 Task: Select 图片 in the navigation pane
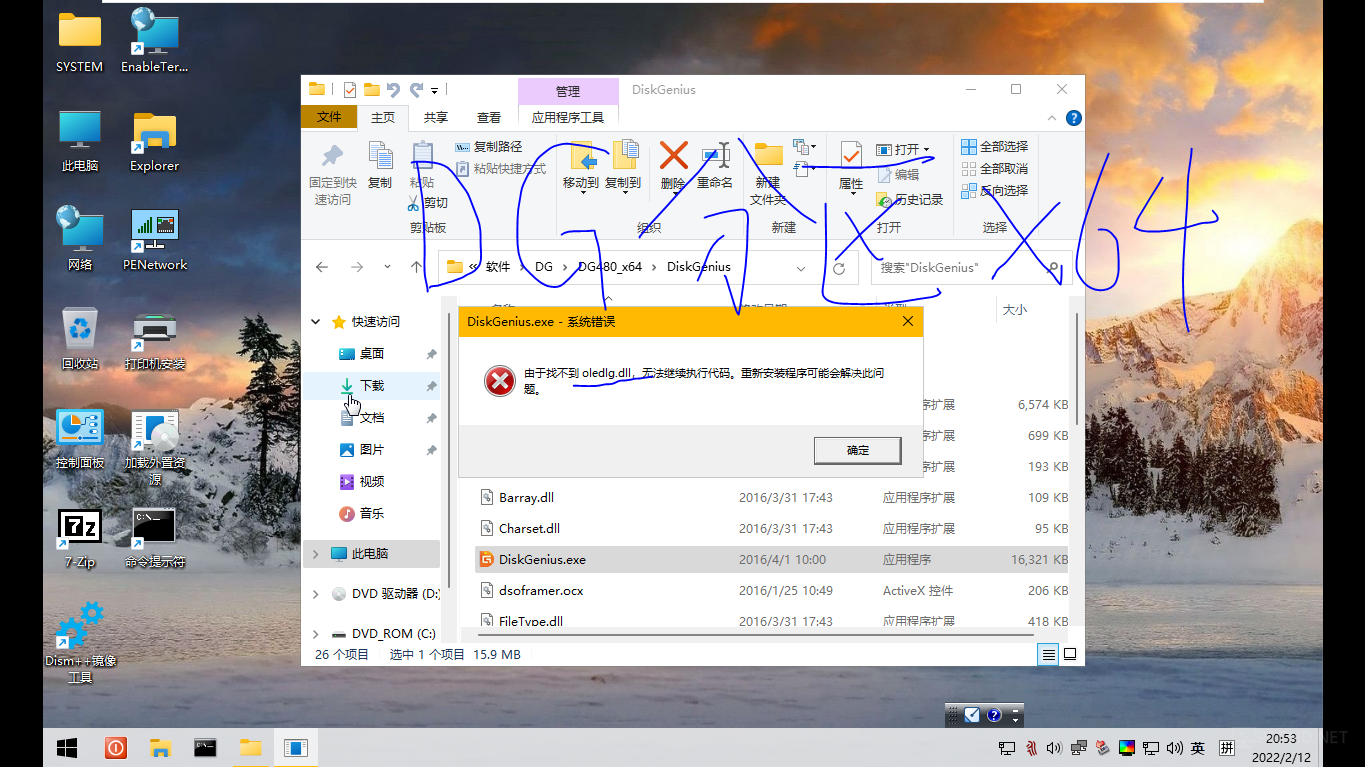pos(372,450)
